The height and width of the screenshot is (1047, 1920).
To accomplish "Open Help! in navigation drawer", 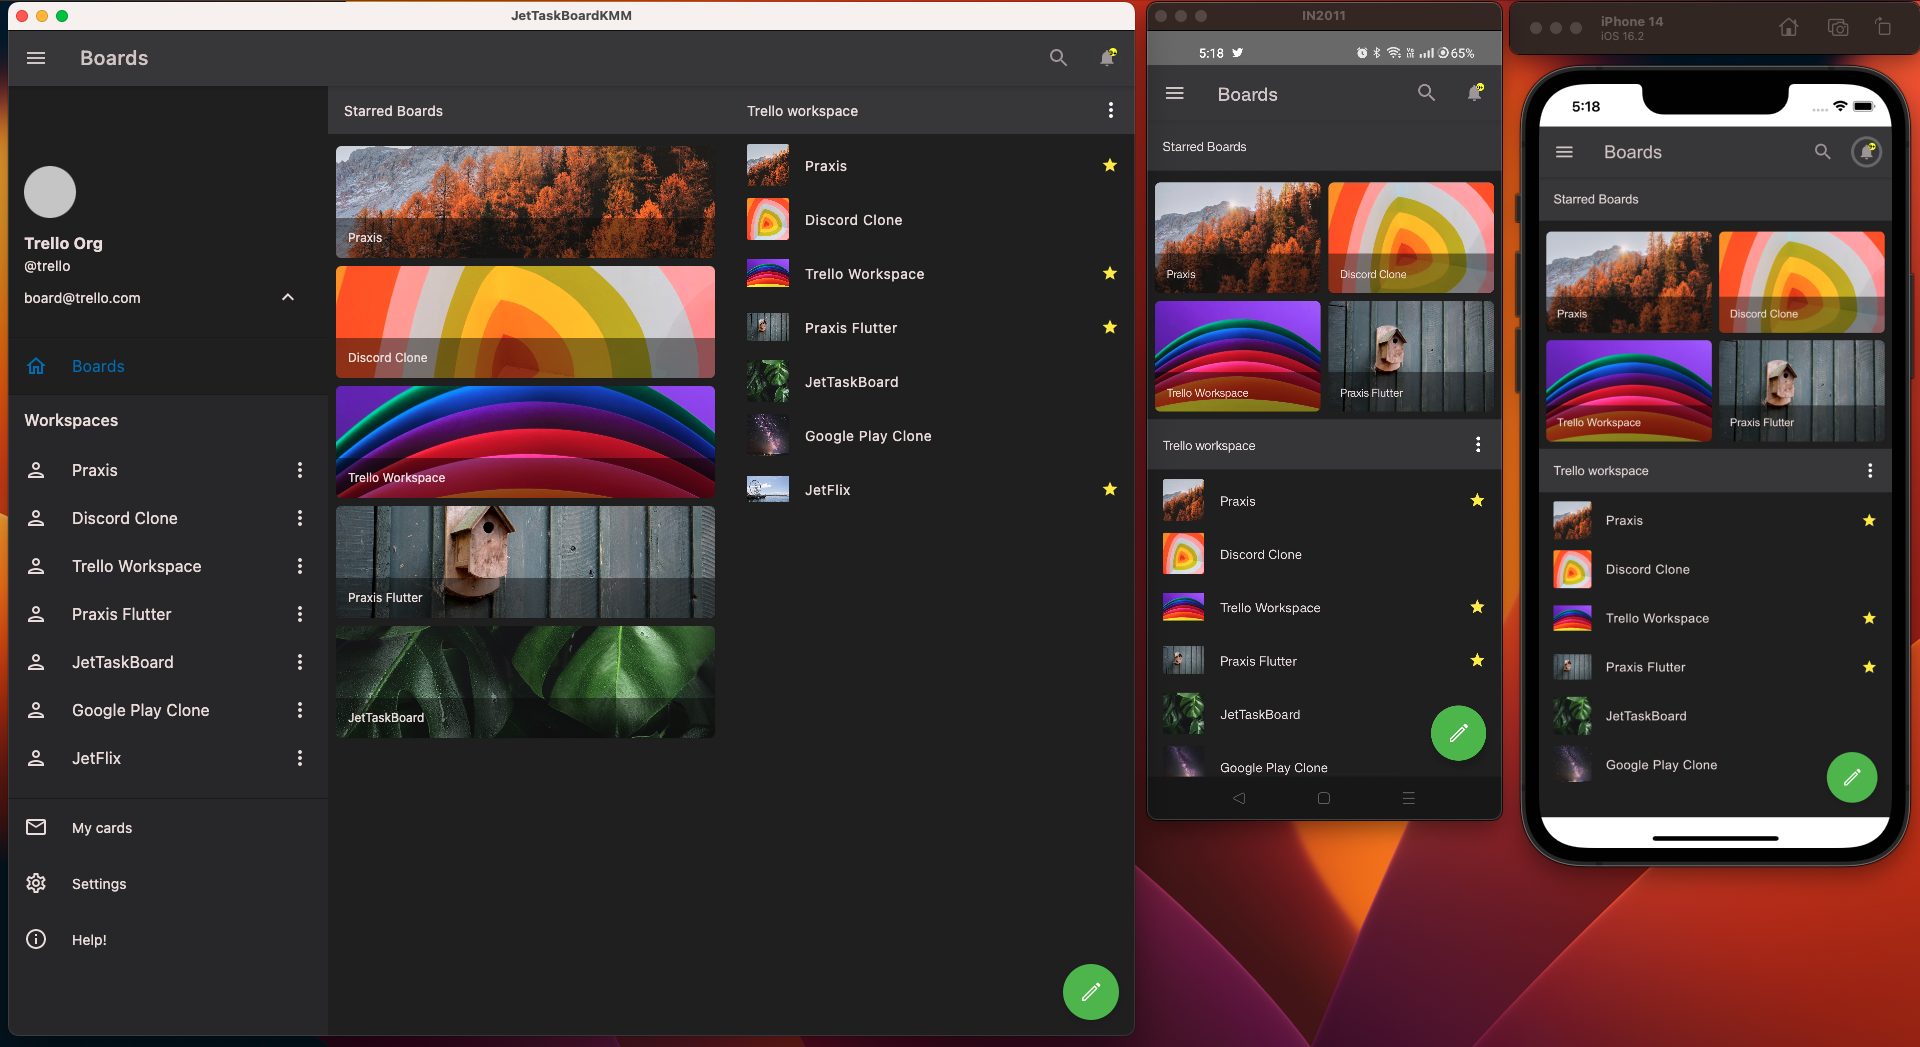I will pyautogui.click(x=168, y=940).
